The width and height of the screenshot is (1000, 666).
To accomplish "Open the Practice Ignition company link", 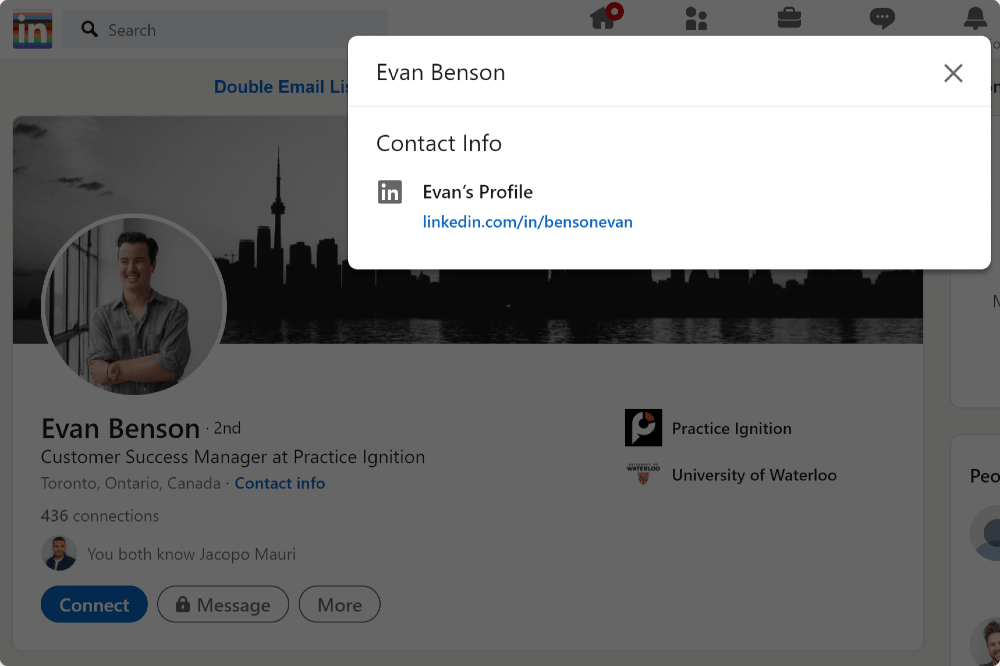I will [x=732, y=428].
